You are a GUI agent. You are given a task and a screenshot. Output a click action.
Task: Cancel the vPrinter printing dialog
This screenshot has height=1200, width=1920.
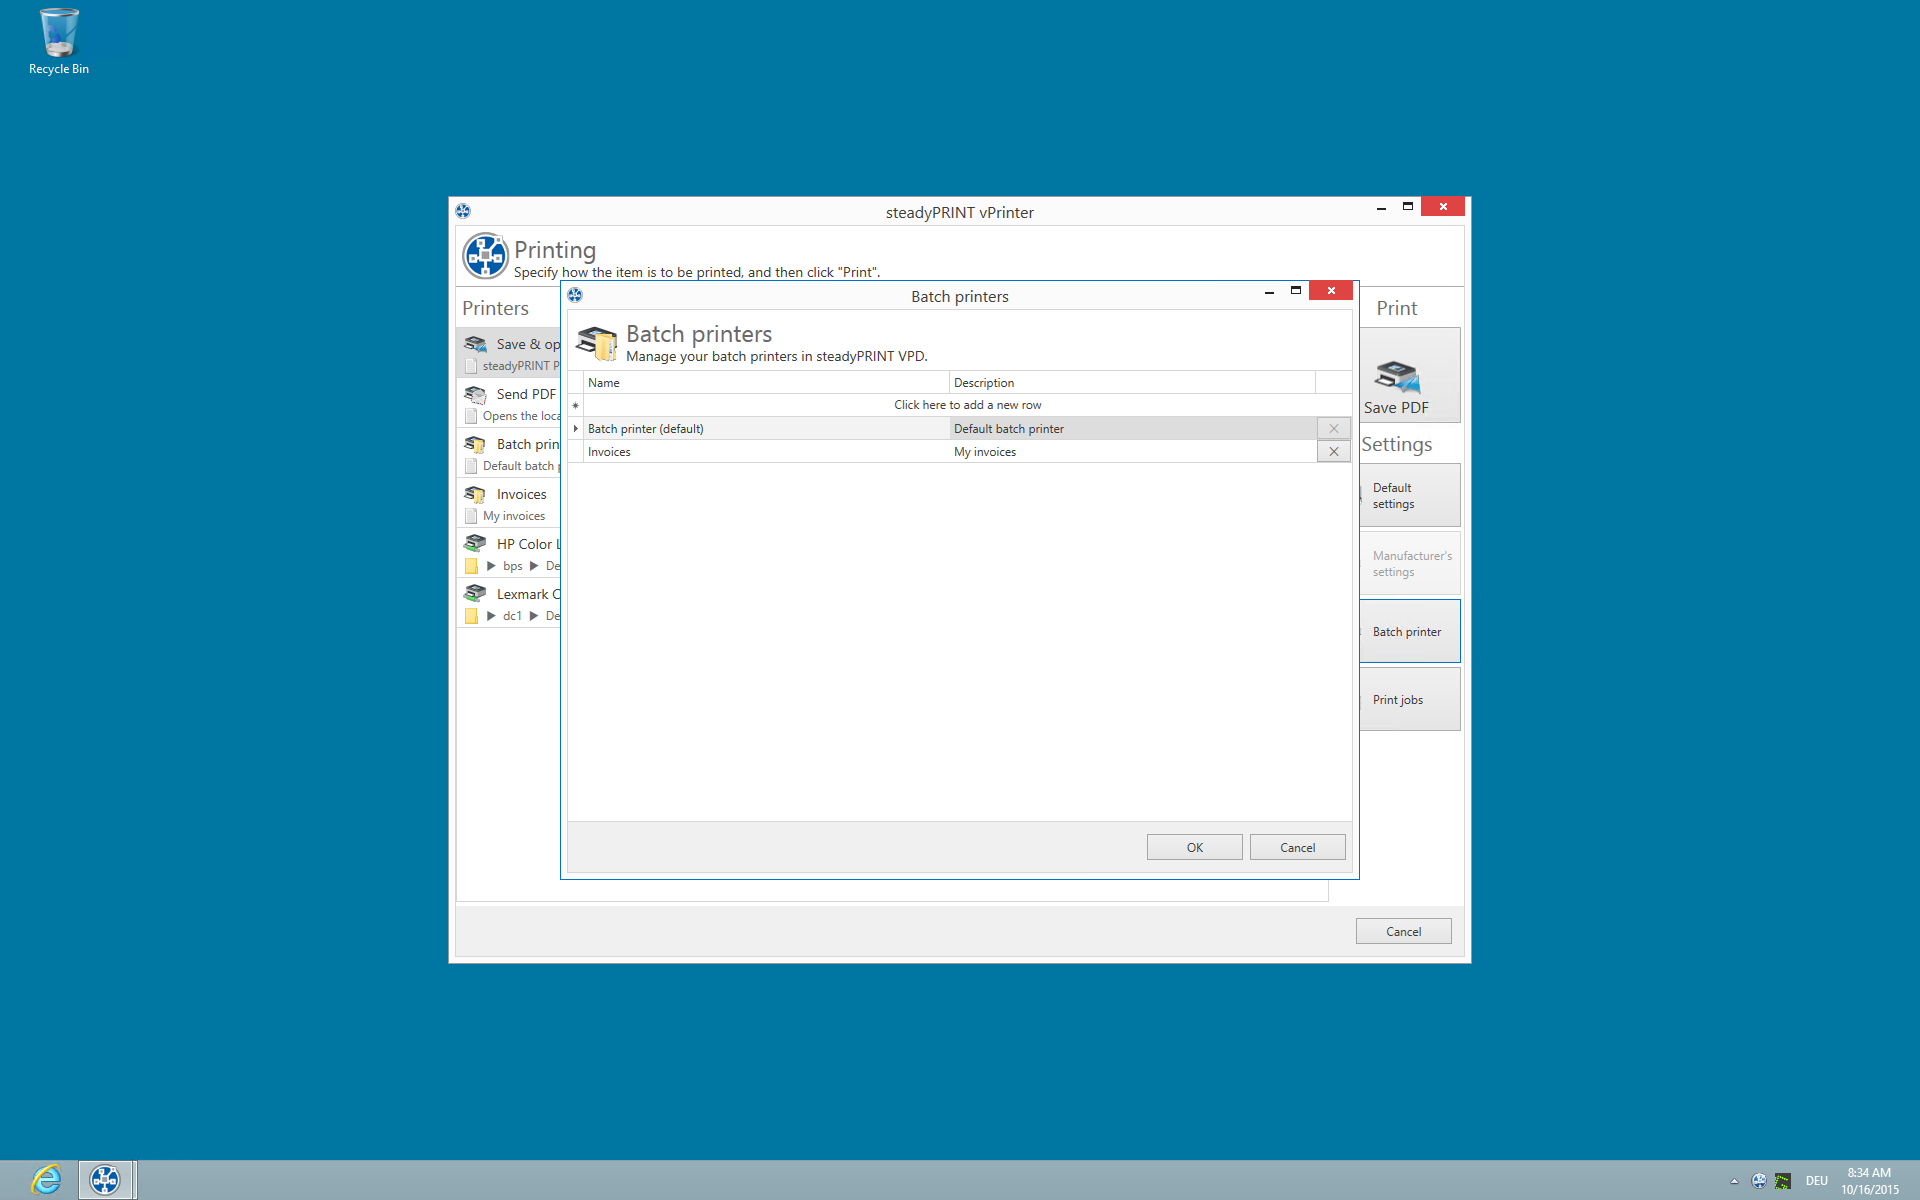tap(1403, 930)
